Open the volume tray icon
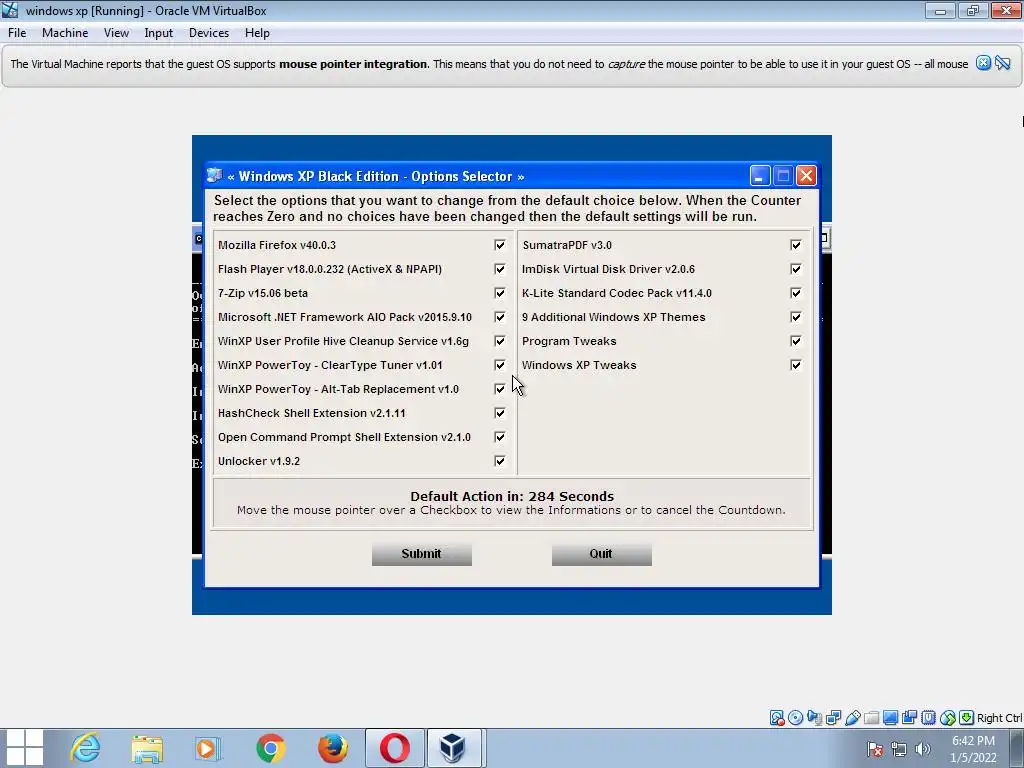 (922, 749)
